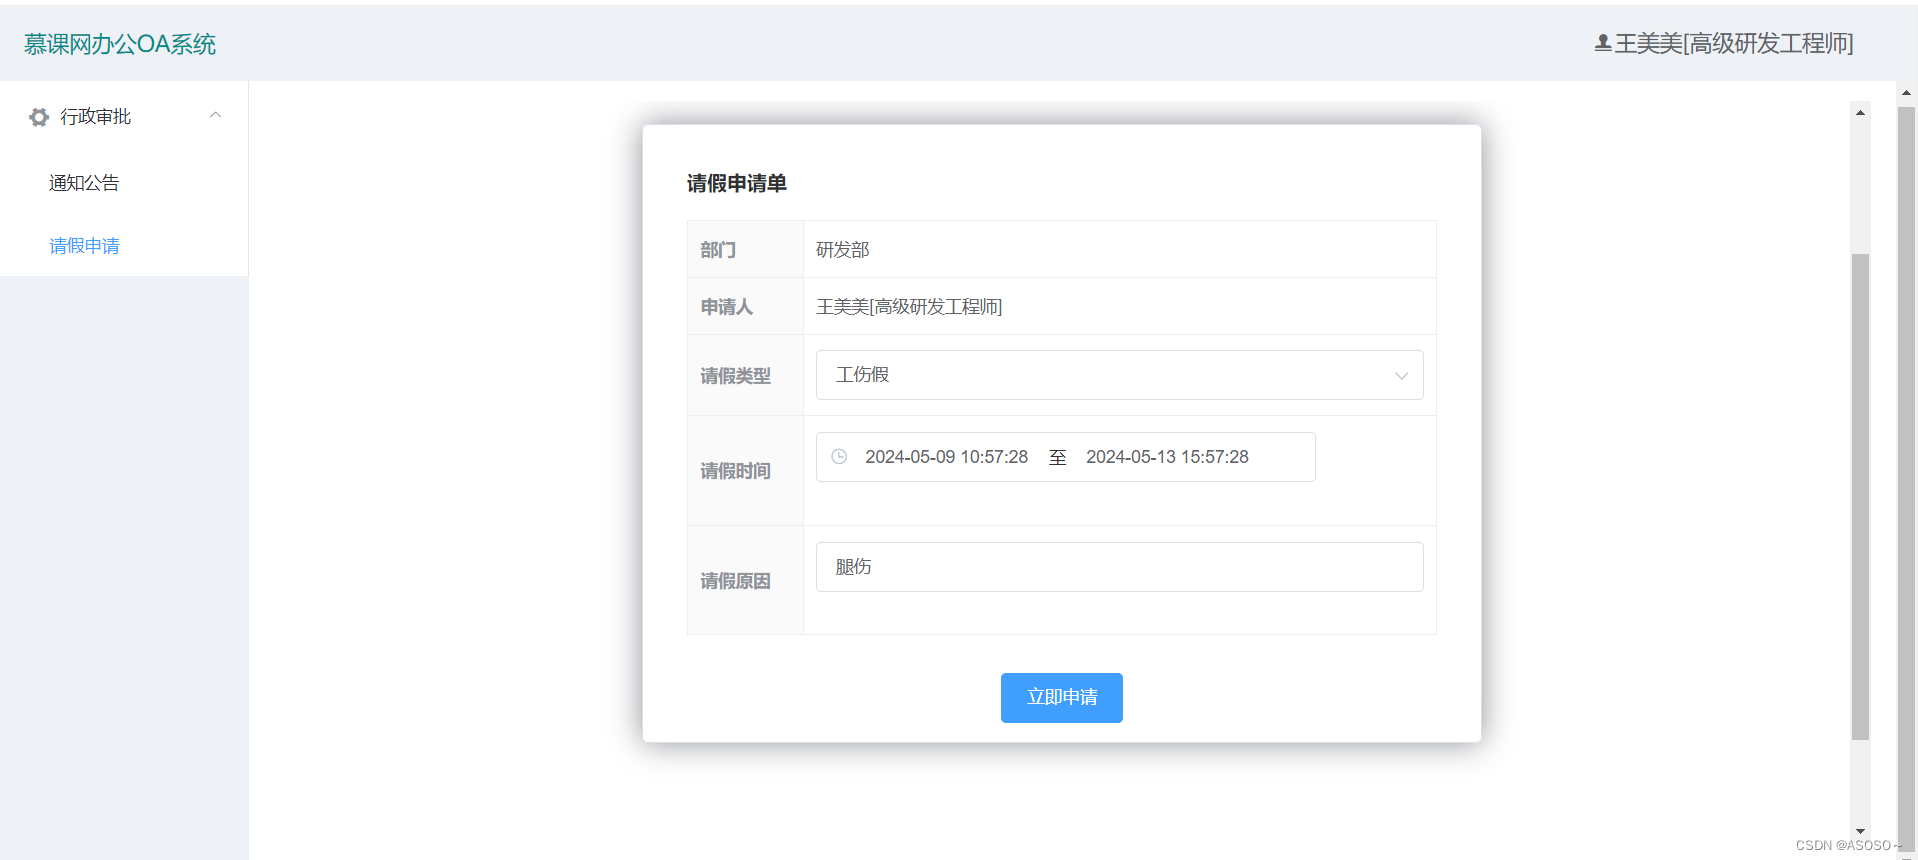Click the inner scrollbar down arrow
This screenshot has height=860, width=1918.
[x=1860, y=831]
